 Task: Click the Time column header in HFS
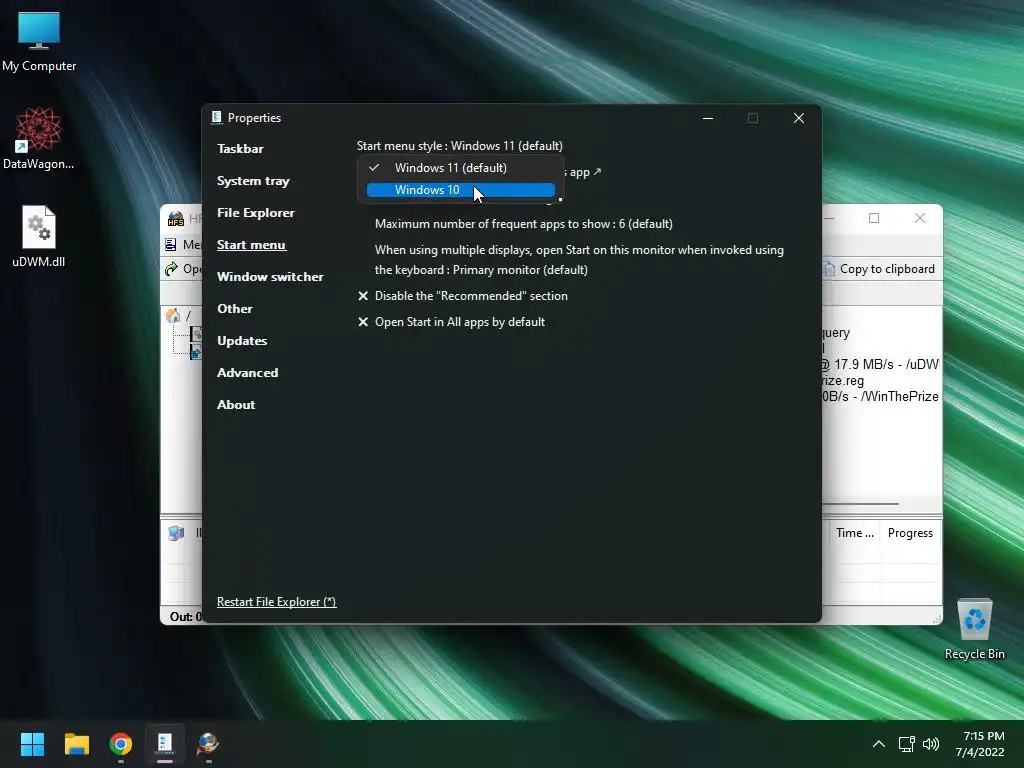(854, 534)
